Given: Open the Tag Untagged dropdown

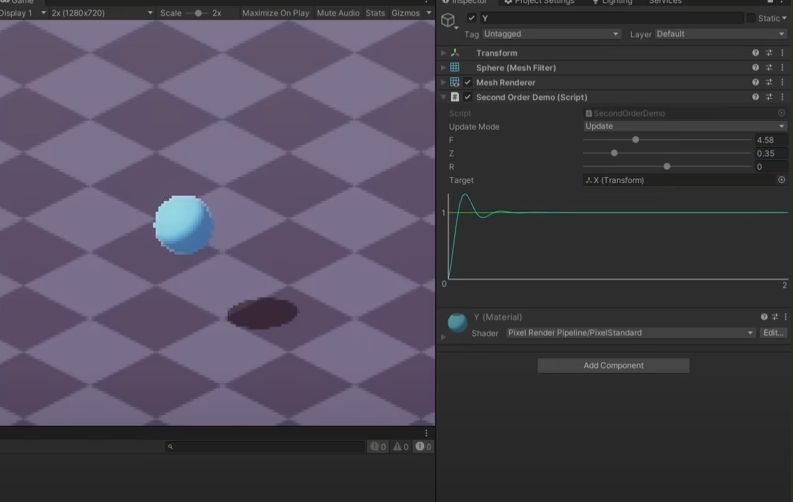Looking at the screenshot, I should click(551, 34).
